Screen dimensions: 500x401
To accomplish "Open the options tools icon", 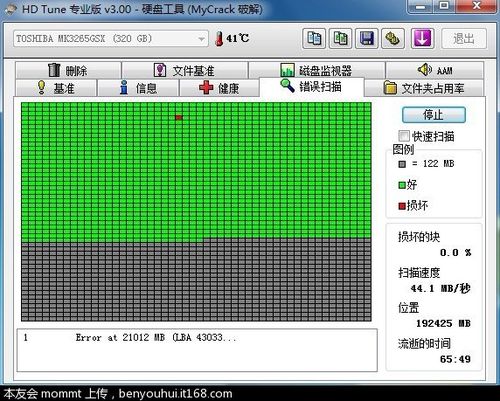I will (x=393, y=39).
